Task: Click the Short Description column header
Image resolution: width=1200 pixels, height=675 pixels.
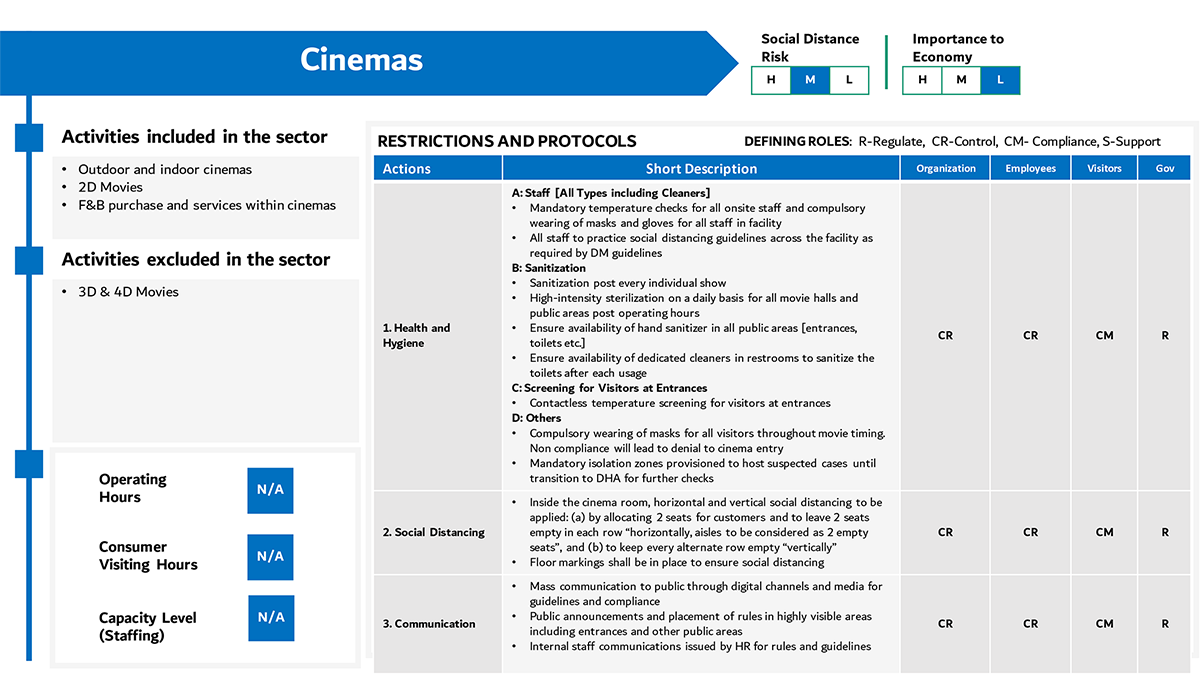Action: point(701,168)
